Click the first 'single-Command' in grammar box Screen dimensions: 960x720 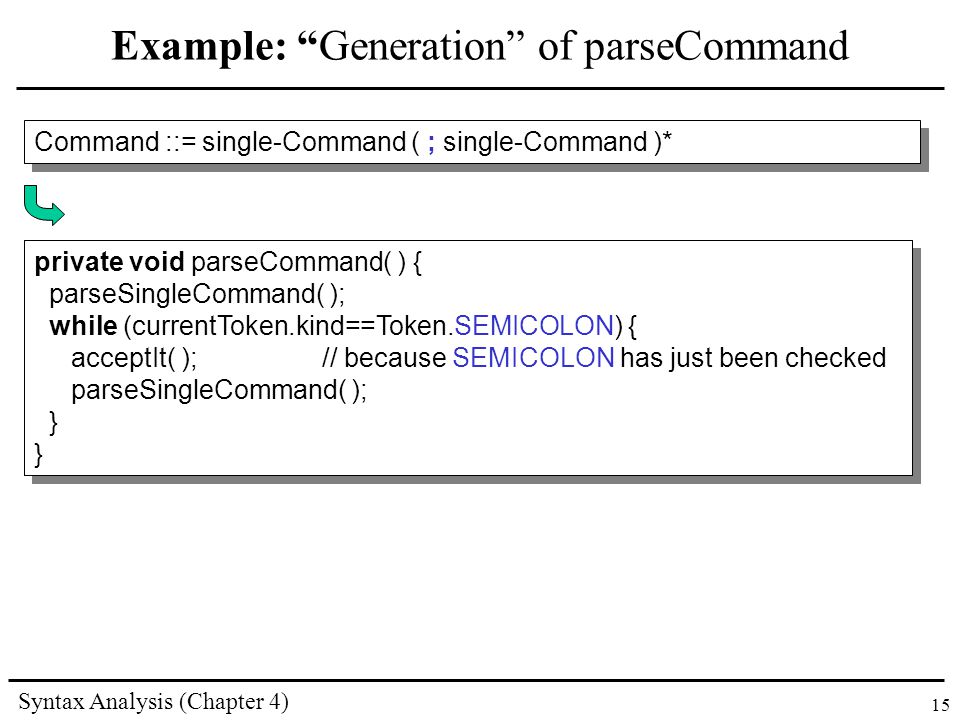click(304, 142)
